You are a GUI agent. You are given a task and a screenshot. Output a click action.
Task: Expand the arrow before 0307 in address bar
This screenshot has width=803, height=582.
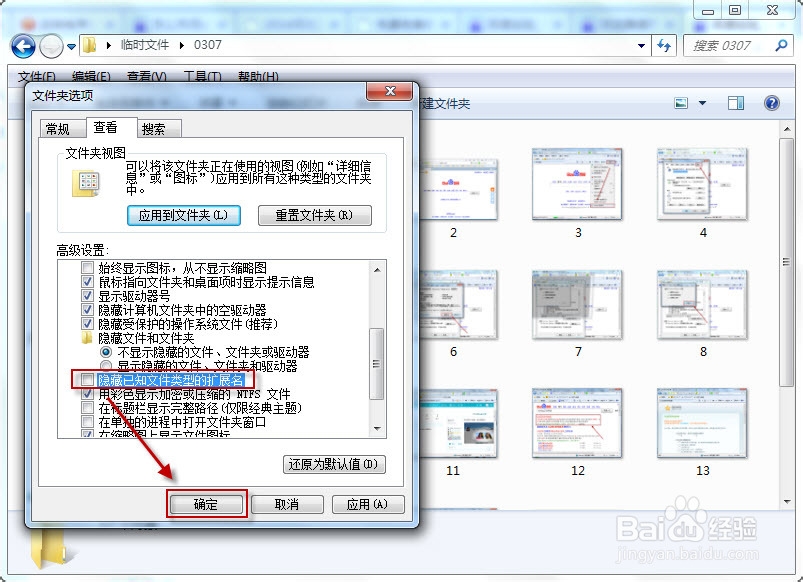coord(182,45)
